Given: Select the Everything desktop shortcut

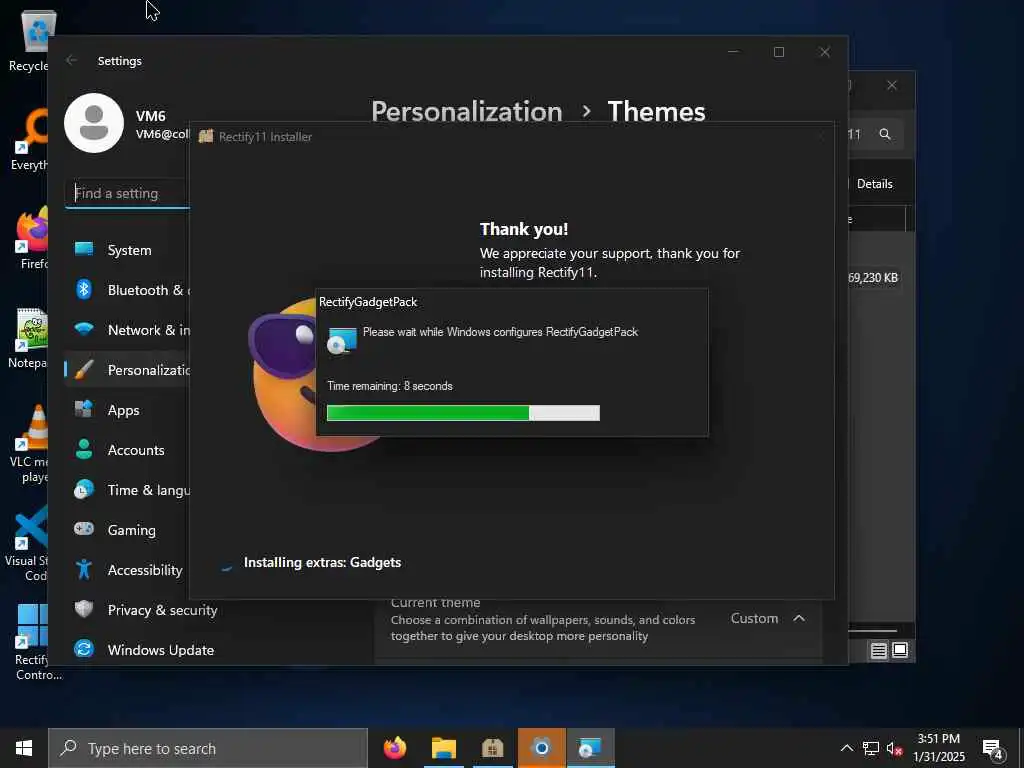Looking at the screenshot, I should point(29,140).
